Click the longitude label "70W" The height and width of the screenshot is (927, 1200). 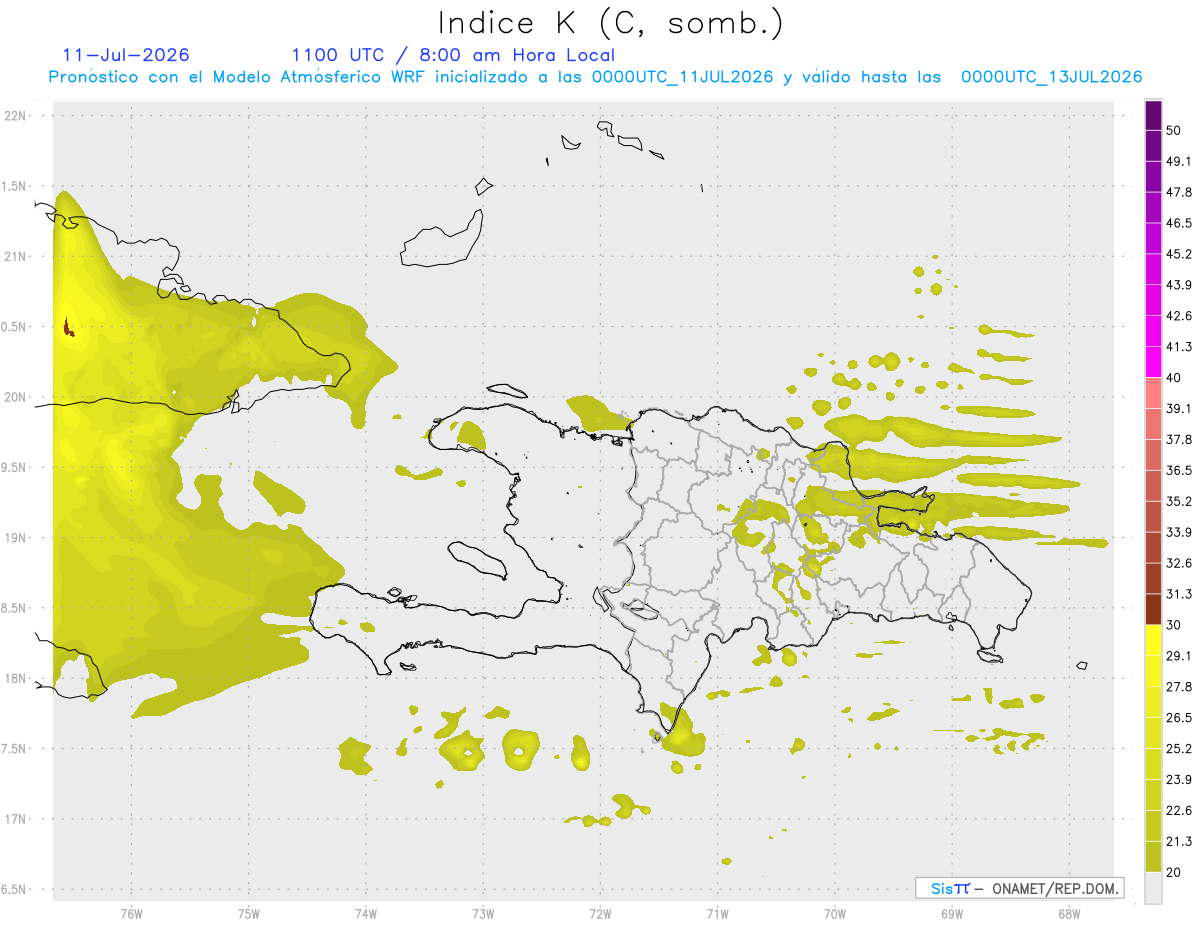pyautogui.click(x=834, y=913)
